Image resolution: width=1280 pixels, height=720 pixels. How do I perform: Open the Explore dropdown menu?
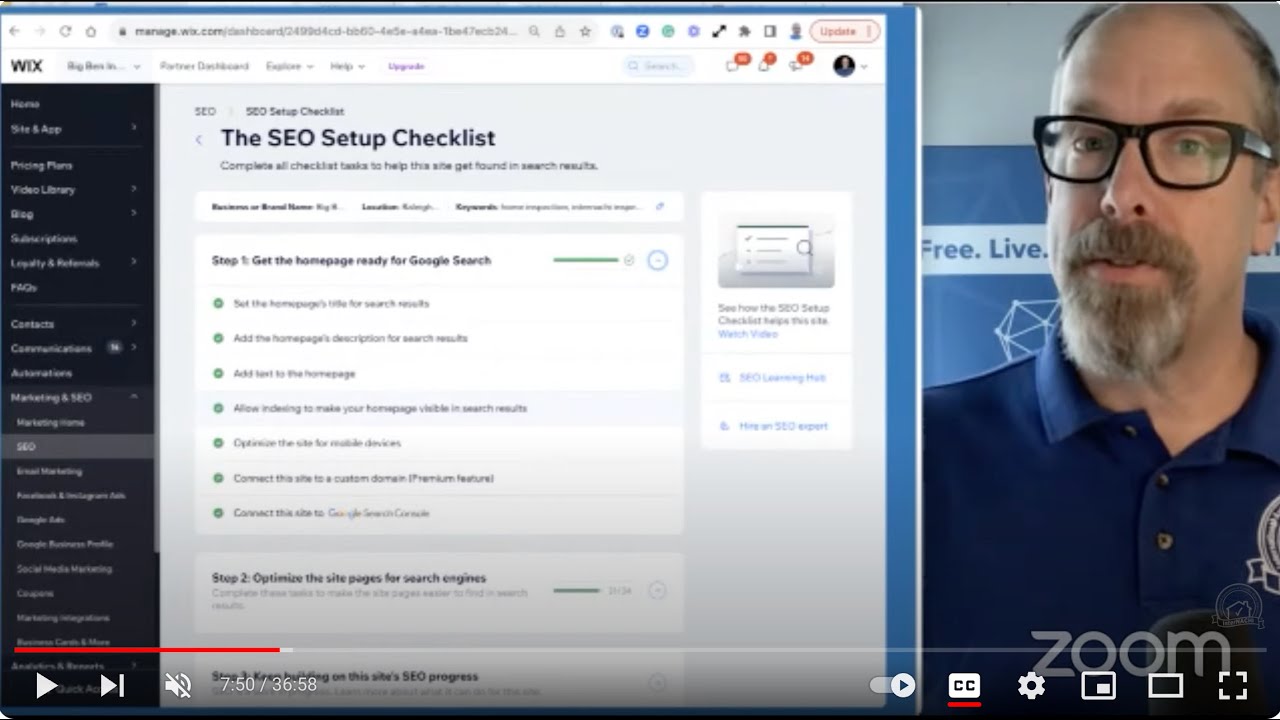289,66
